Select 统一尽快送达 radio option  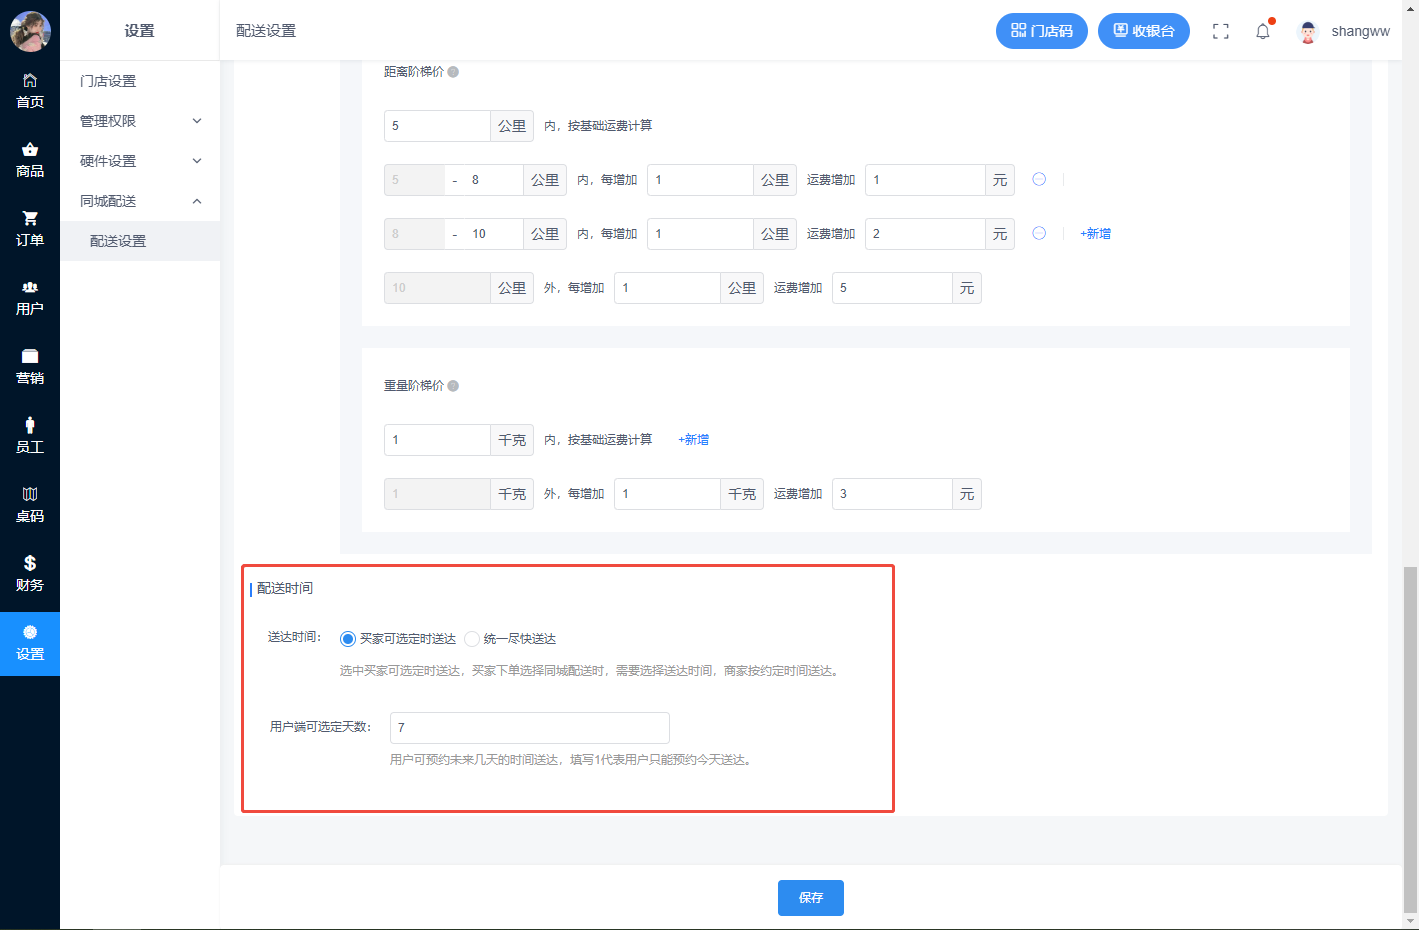pyautogui.click(x=472, y=639)
